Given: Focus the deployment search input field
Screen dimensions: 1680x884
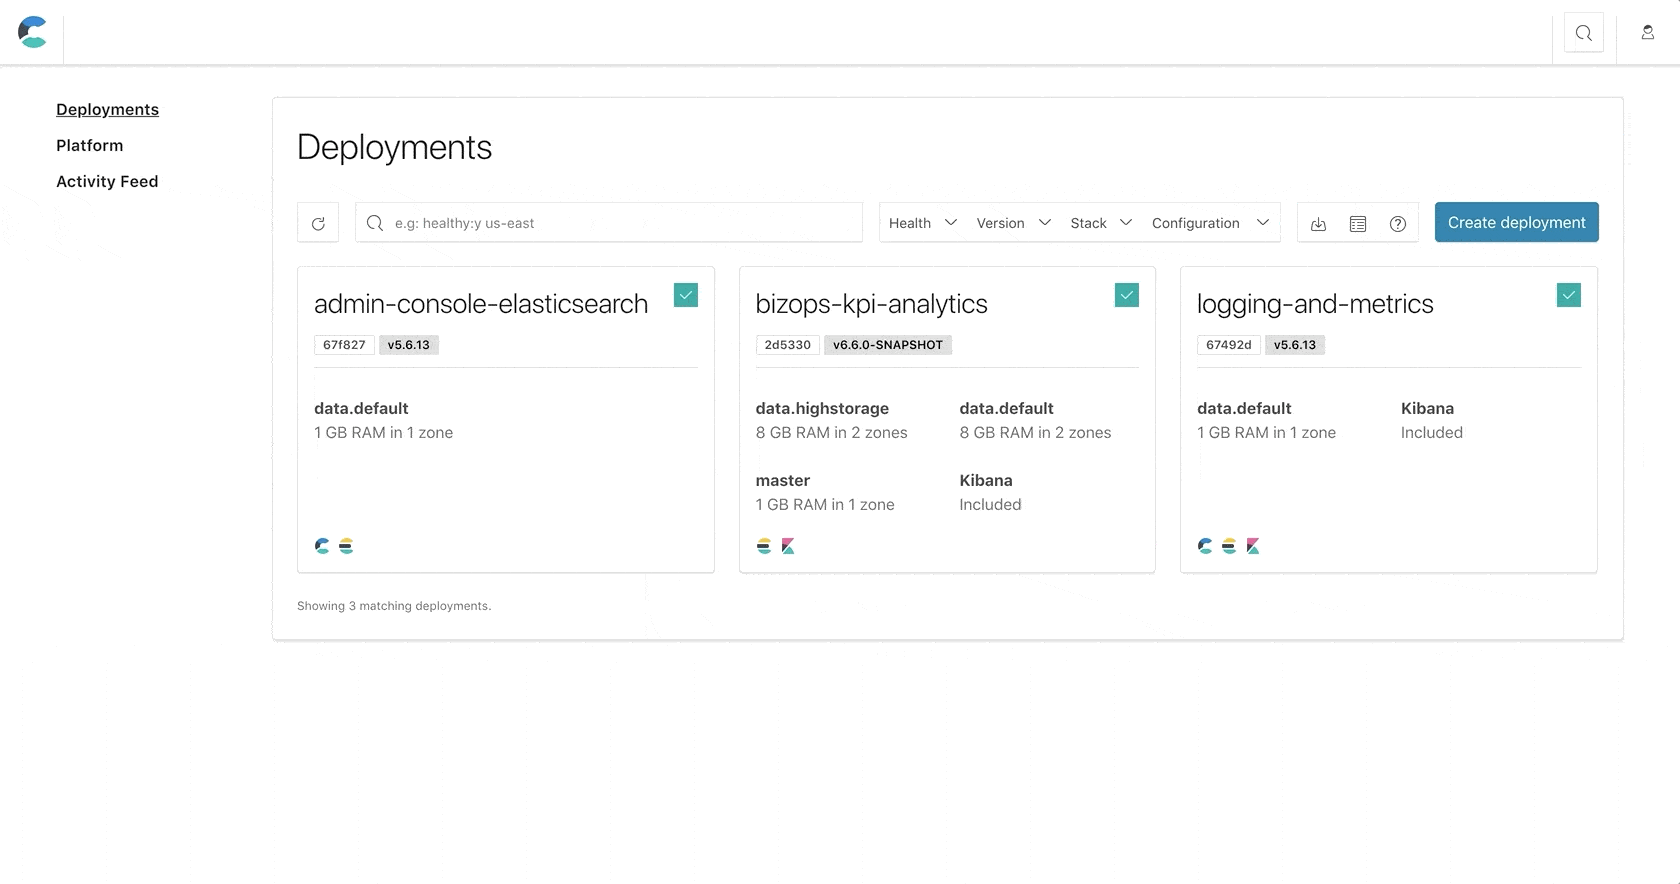Looking at the screenshot, I should 609,222.
